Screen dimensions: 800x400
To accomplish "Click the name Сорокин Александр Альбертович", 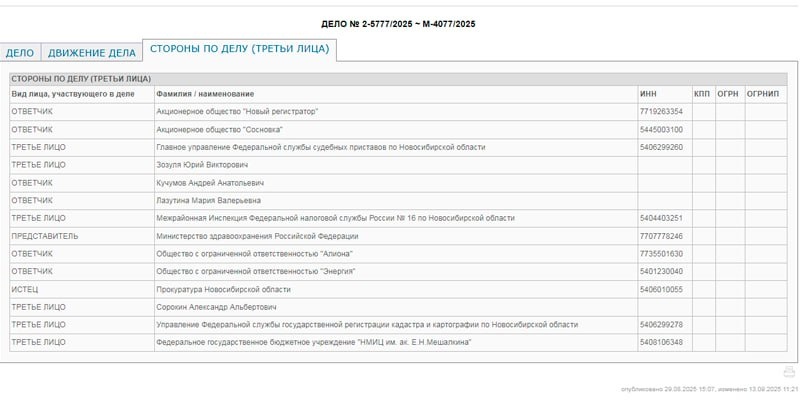I will (216, 307).
